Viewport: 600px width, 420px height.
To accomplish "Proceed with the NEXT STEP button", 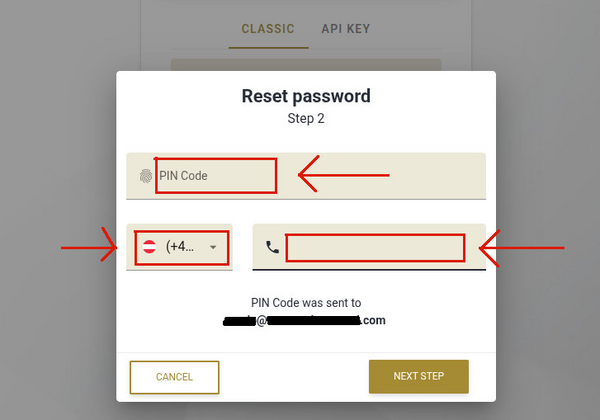I will (419, 376).
